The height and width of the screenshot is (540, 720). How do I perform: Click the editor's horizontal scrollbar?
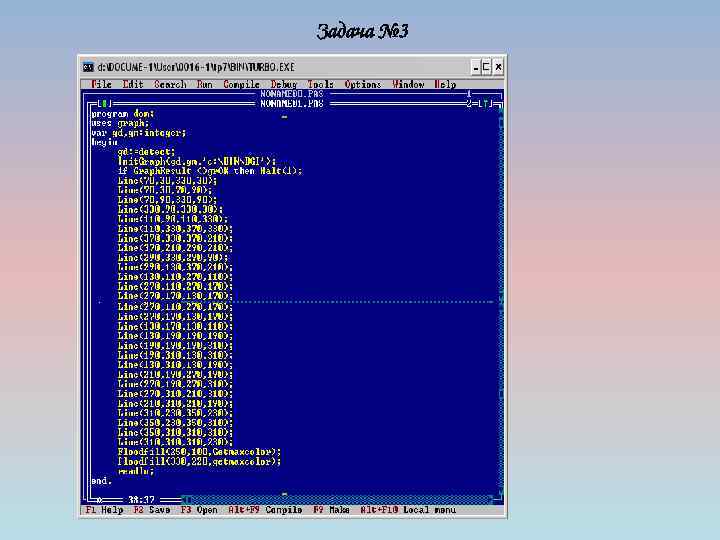point(338,499)
